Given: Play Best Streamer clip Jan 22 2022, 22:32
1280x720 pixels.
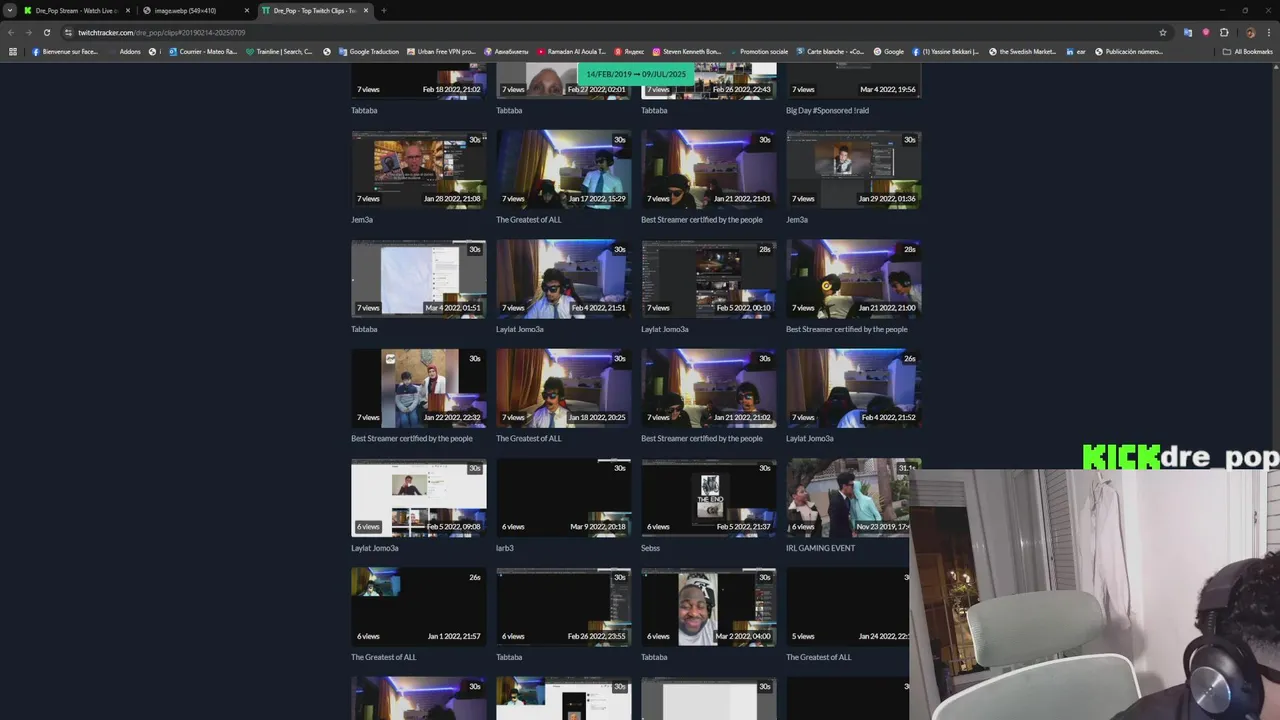Looking at the screenshot, I should 419,388.
